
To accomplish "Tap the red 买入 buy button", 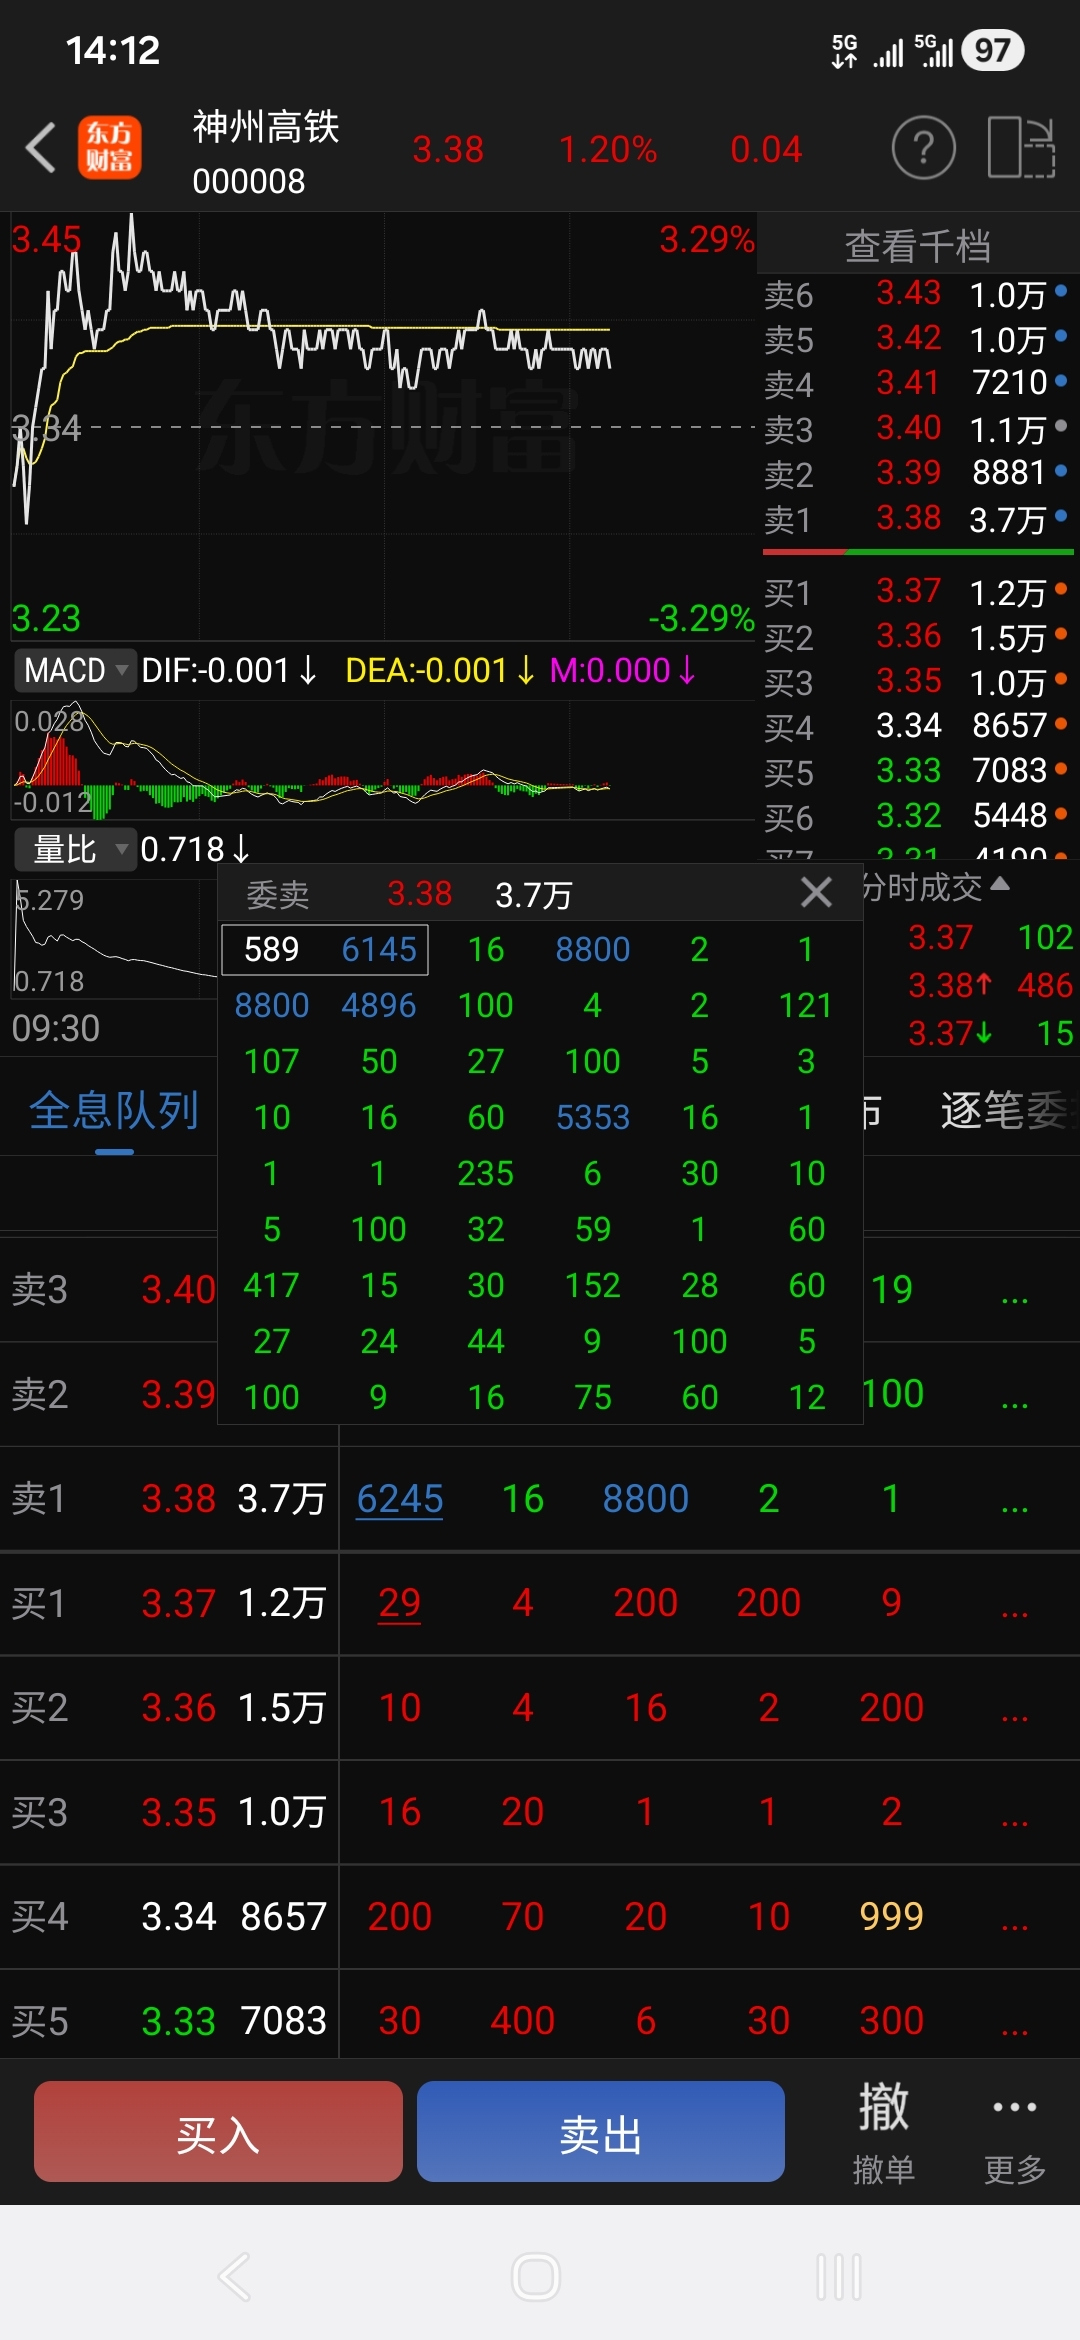I will (x=218, y=2131).
